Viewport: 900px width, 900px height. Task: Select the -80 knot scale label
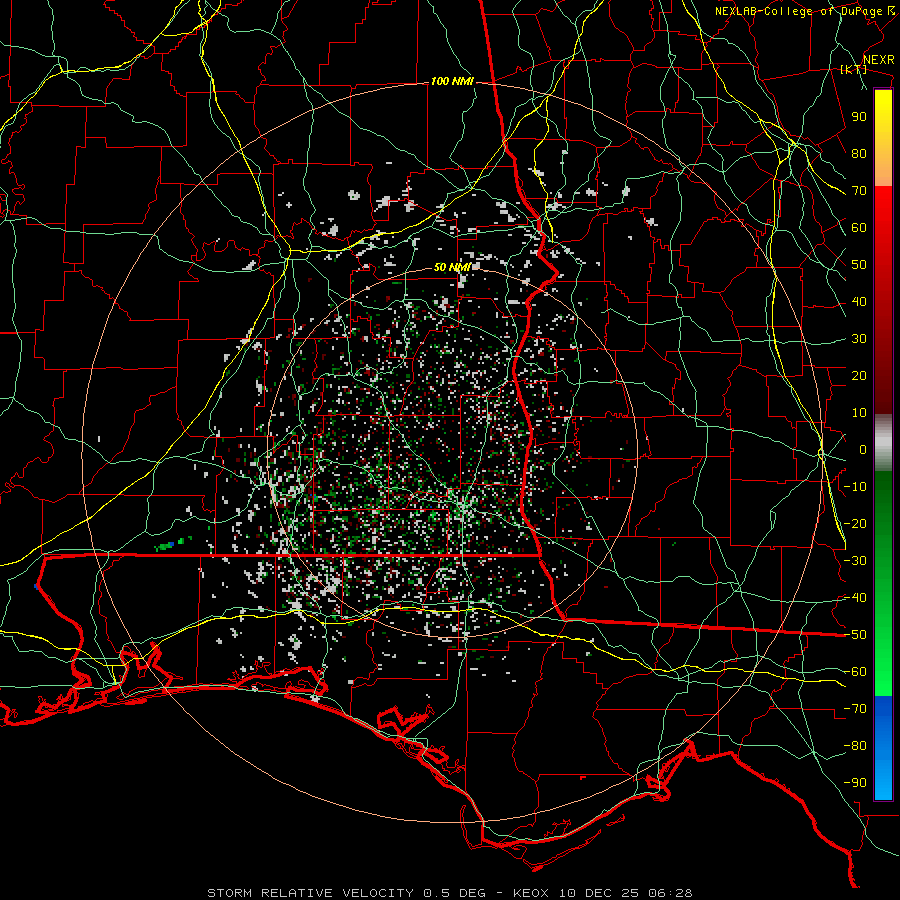[x=855, y=746]
